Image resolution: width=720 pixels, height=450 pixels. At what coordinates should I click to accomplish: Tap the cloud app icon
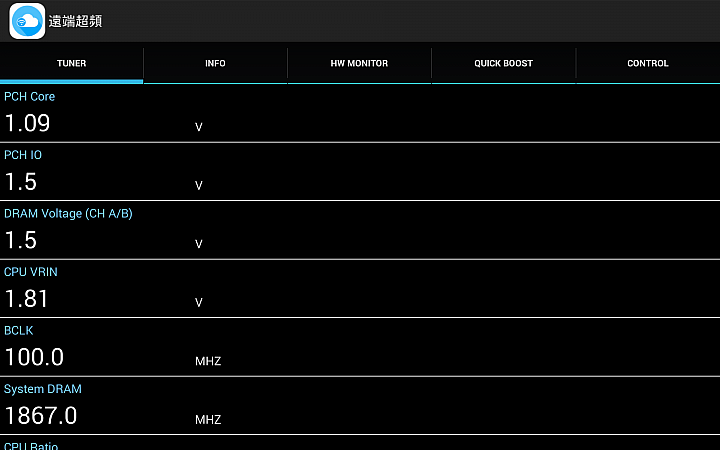click(27, 21)
